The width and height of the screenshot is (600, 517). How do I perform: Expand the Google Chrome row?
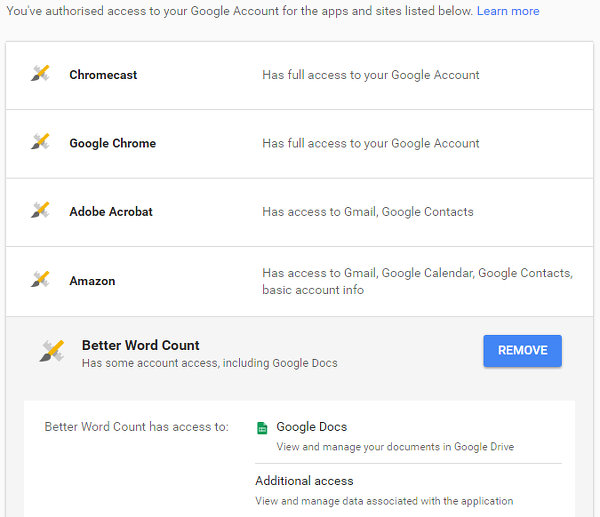pyautogui.click(x=299, y=144)
